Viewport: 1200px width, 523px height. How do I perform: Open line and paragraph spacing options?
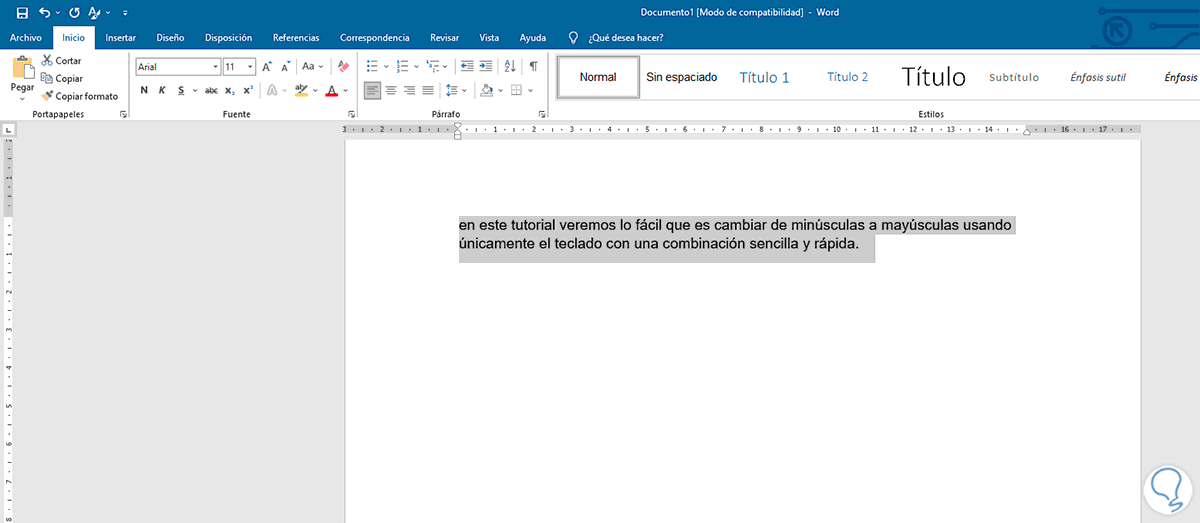click(452, 90)
